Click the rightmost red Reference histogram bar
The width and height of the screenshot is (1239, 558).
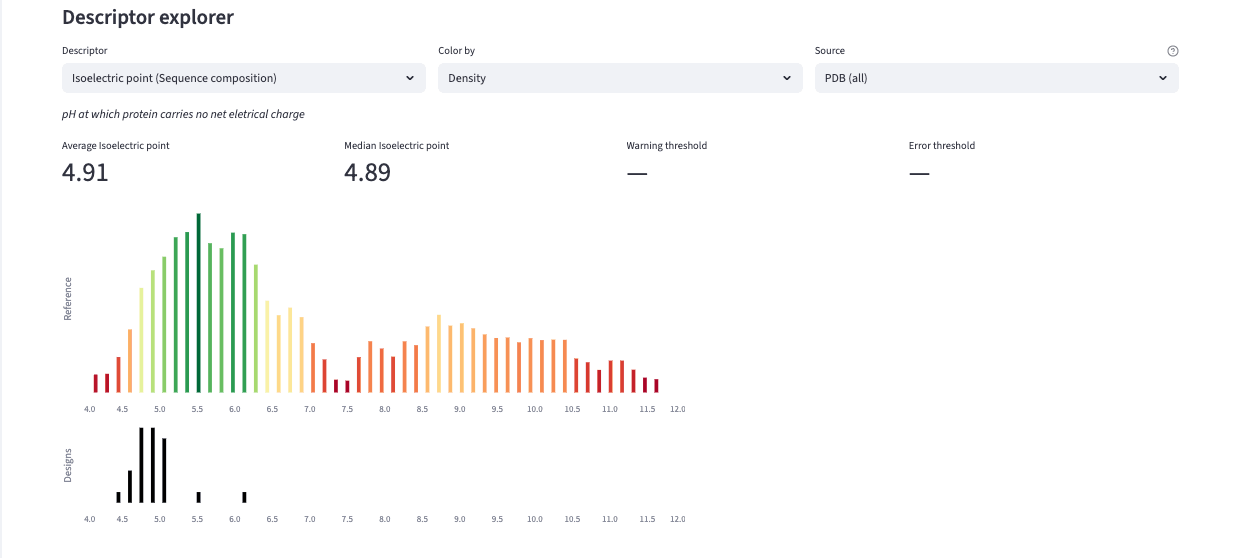click(x=657, y=385)
